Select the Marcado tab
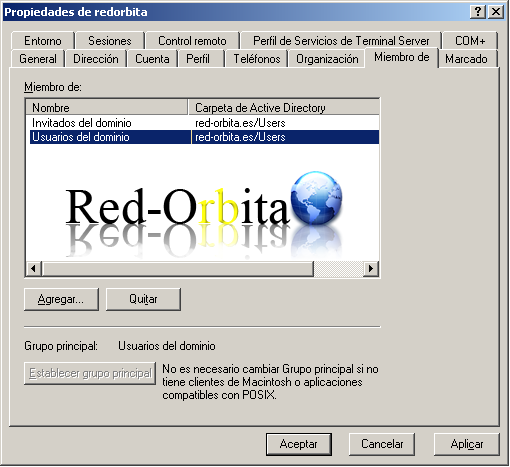 pyautogui.click(x=466, y=59)
